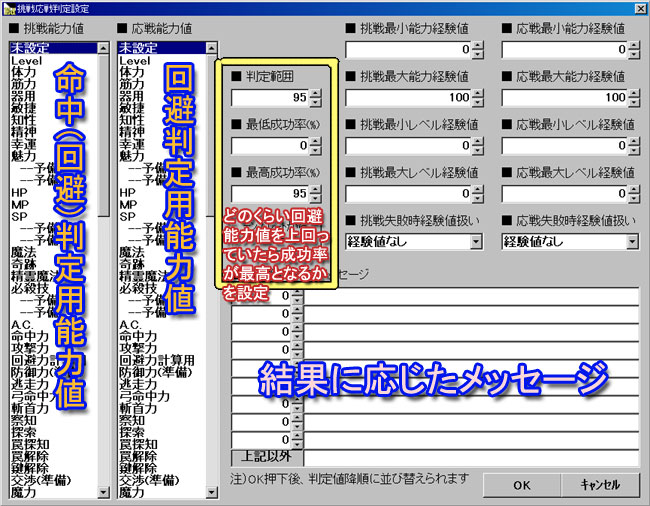This screenshot has width=650, height=506.
Task: Select 未設定 in 挑戦能力値 list
Action: pos(54,48)
